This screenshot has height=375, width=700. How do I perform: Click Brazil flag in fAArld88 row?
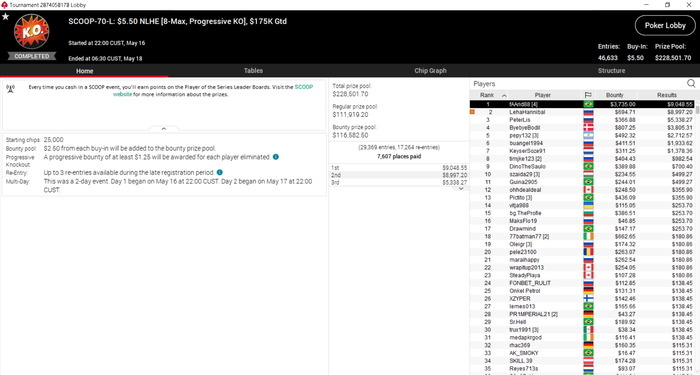click(x=588, y=104)
